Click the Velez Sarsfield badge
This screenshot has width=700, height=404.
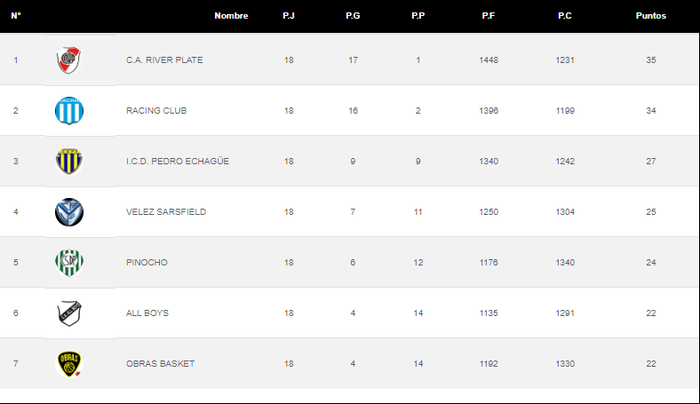69,212
